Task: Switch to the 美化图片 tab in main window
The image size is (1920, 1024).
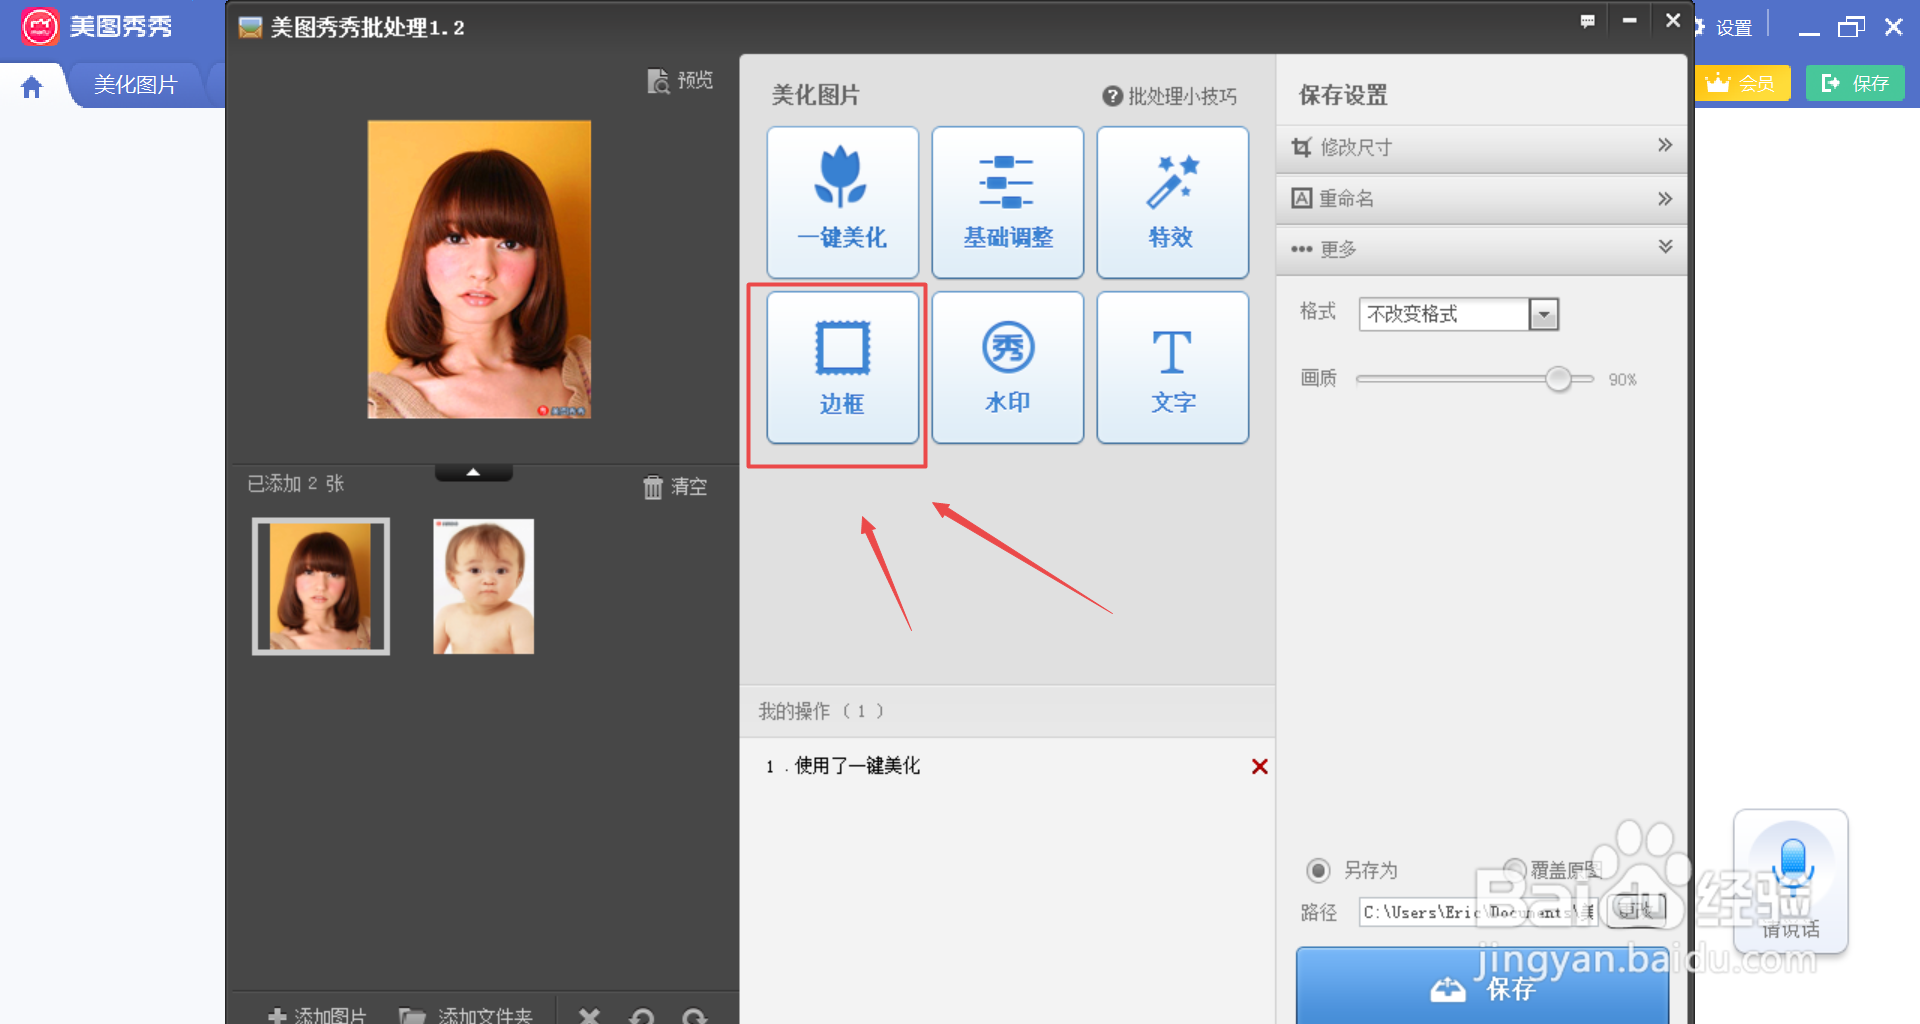Action: click(x=136, y=85)
